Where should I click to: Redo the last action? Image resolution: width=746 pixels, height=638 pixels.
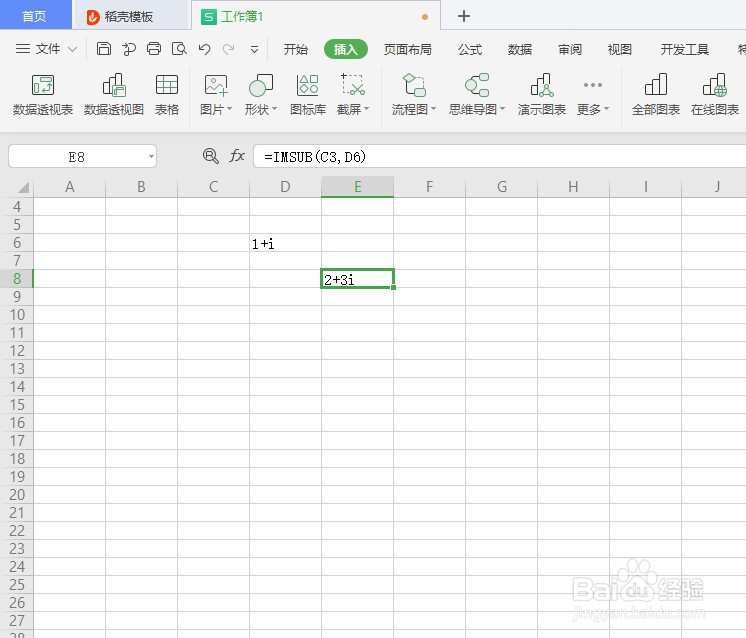coord(229,49)
